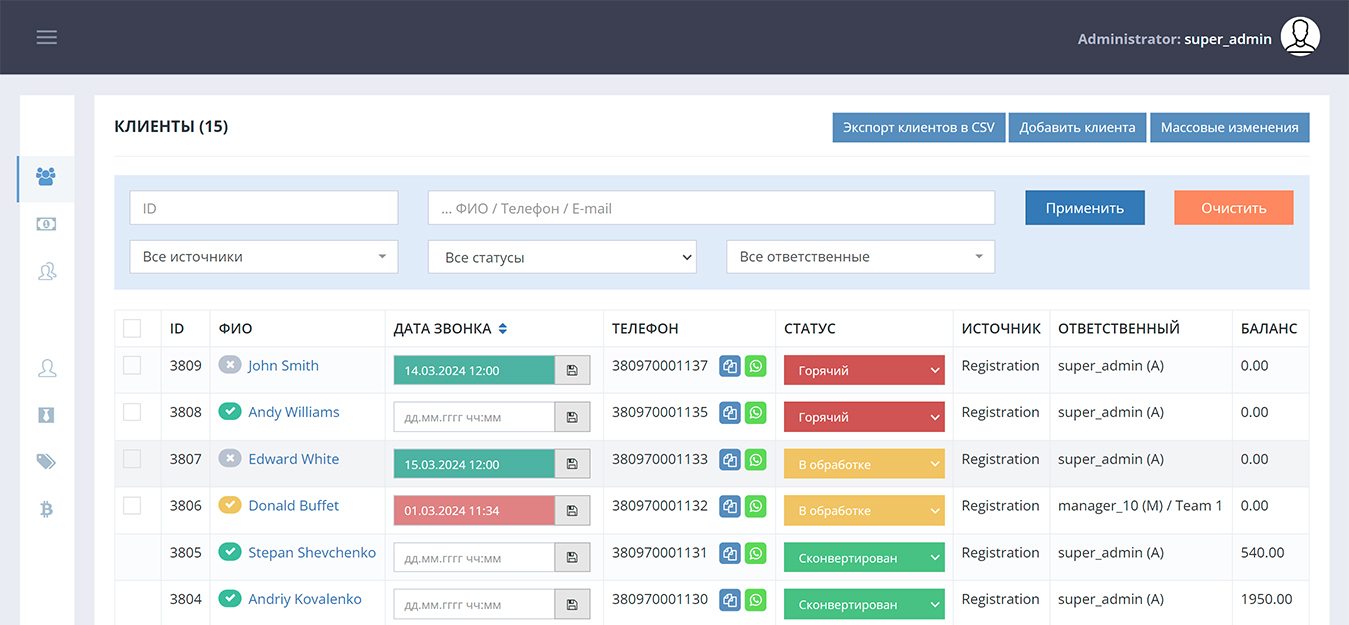This screenshot has width=1349, height=625.
Task: Select the checkbox for Donald Buffet
Action: (x=132, y=506)
